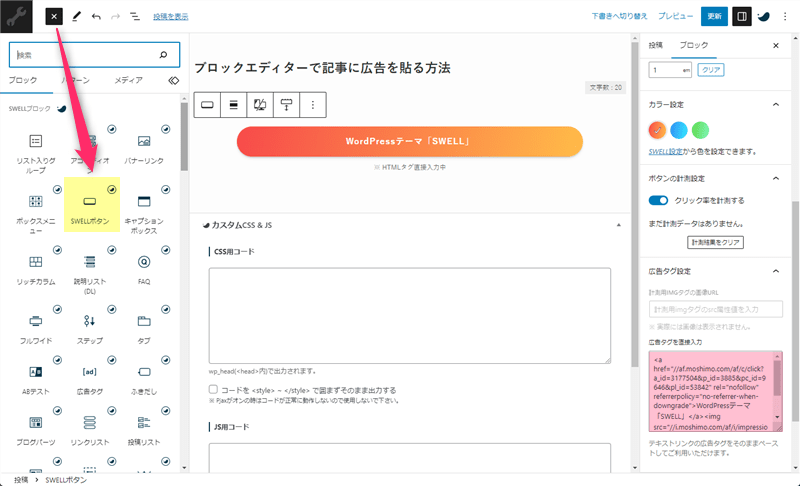This screenshot has width=800, height=486.
Task: Close the settings sidebar
Action: pyautogui.click(x=776, y=45)
